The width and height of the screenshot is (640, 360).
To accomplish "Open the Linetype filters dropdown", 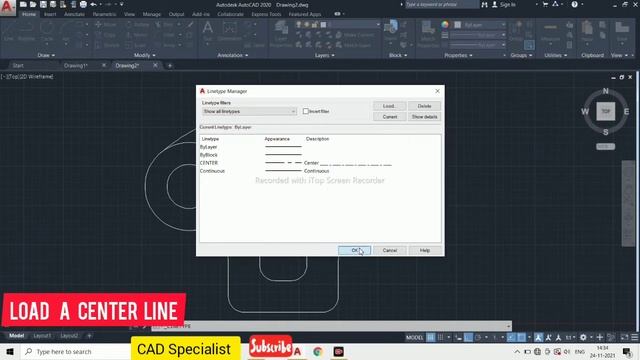I will [x=249, y=111].
